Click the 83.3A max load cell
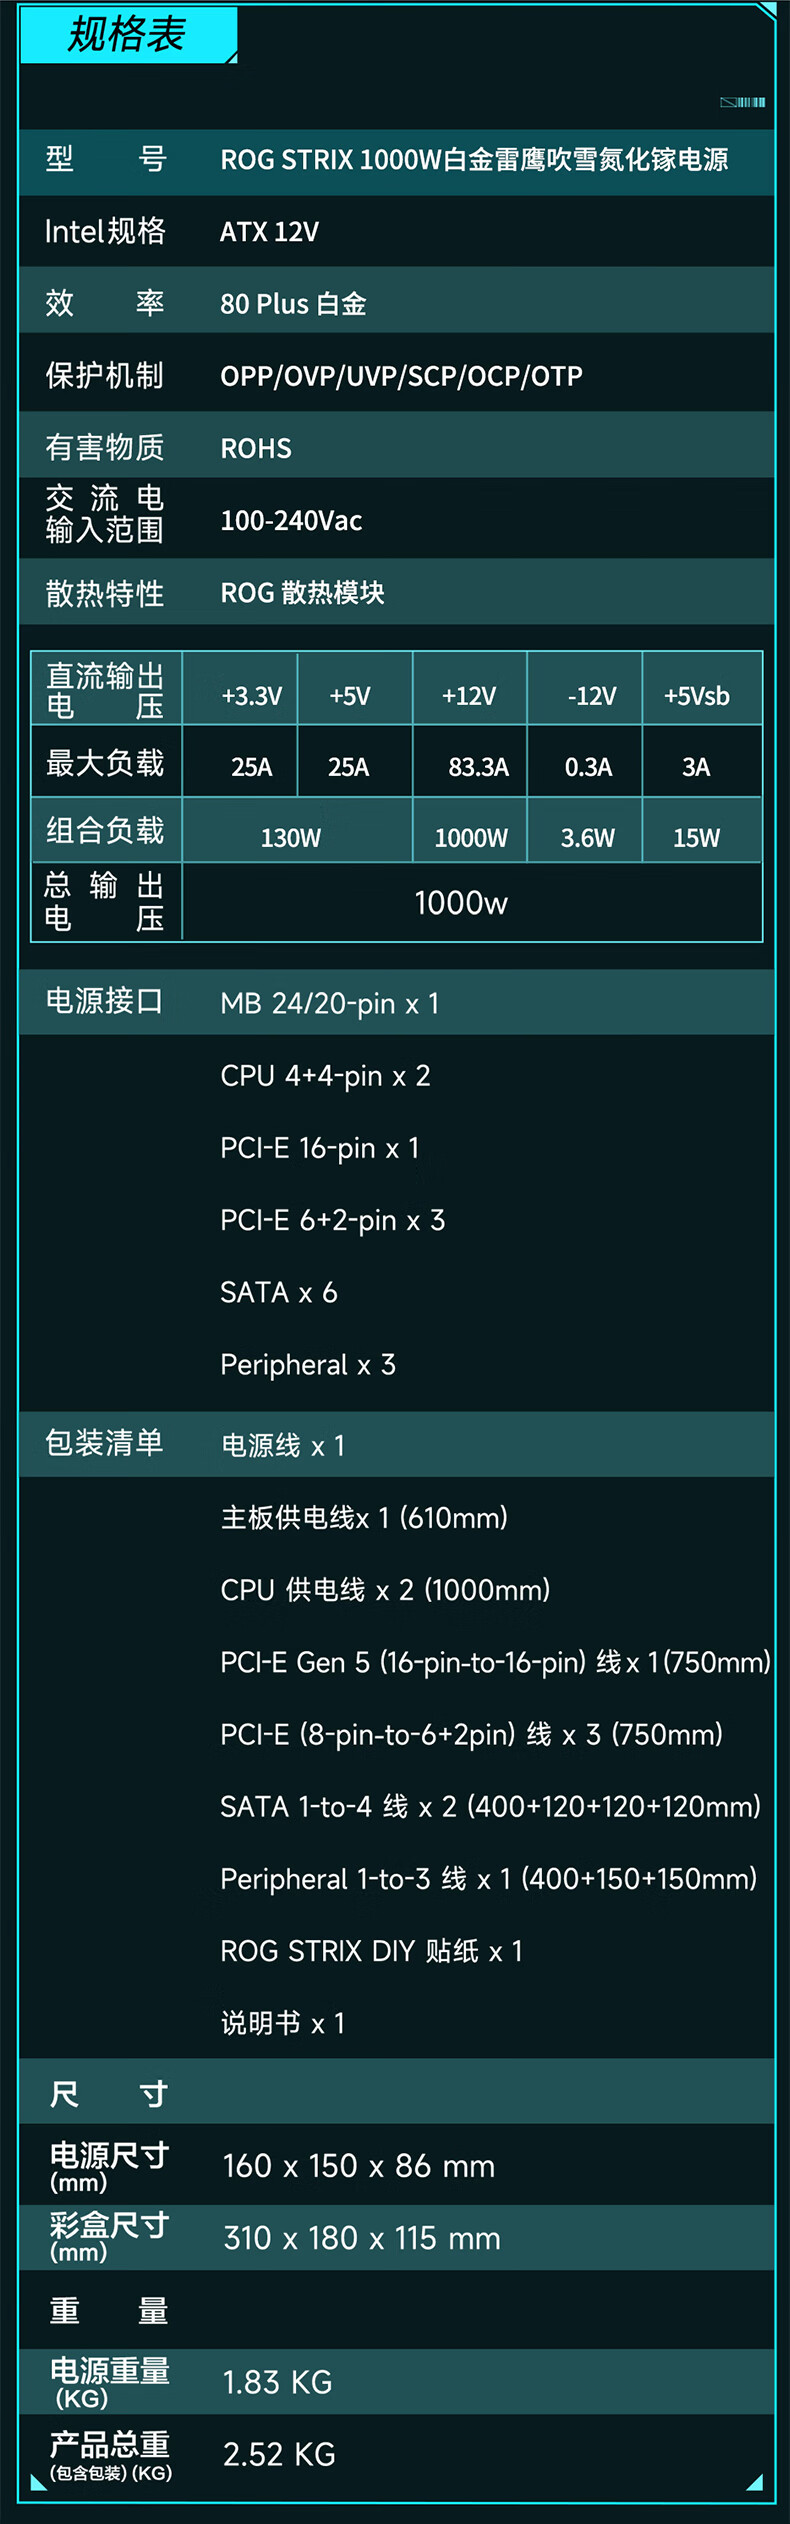This screenshot has width=790, height=2524. pos(478,767)
